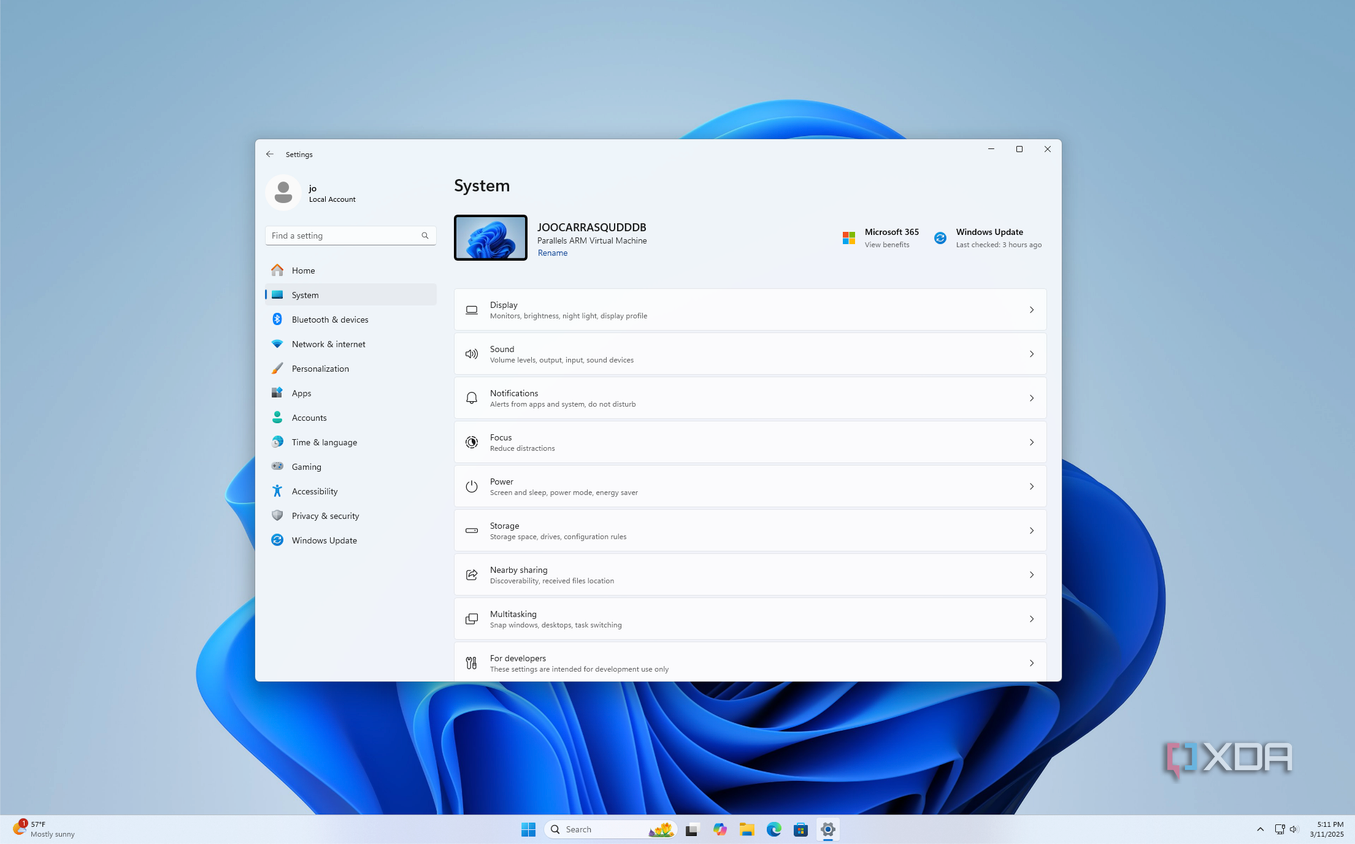Click the network icon in system tray
The height and width of the screenshot is (844, 1355).
pos(1279,829)
